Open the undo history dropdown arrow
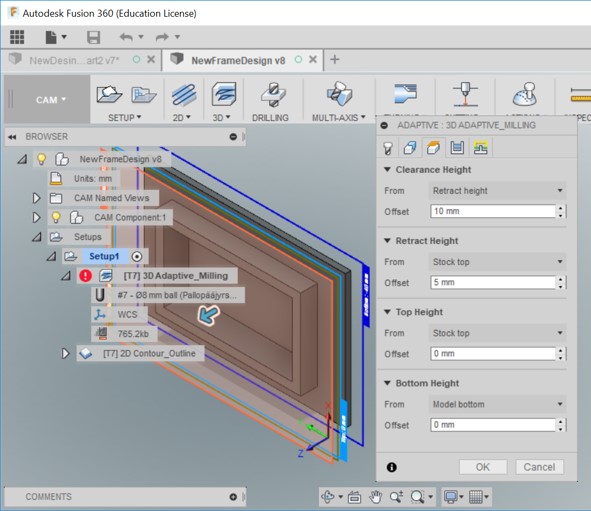The height and width of the screenshot is (511, 591). (x=141, y=37)
